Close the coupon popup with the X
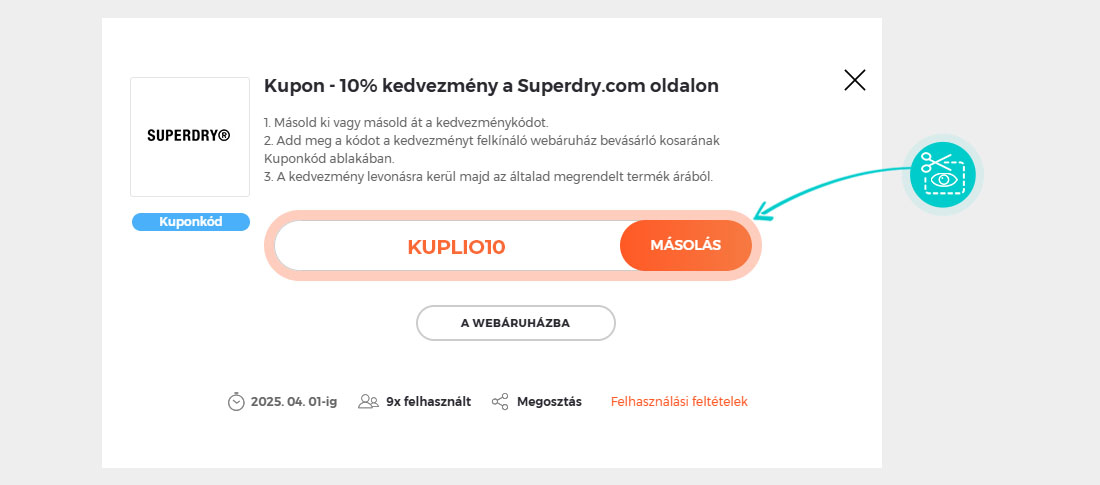 point(854,80)
